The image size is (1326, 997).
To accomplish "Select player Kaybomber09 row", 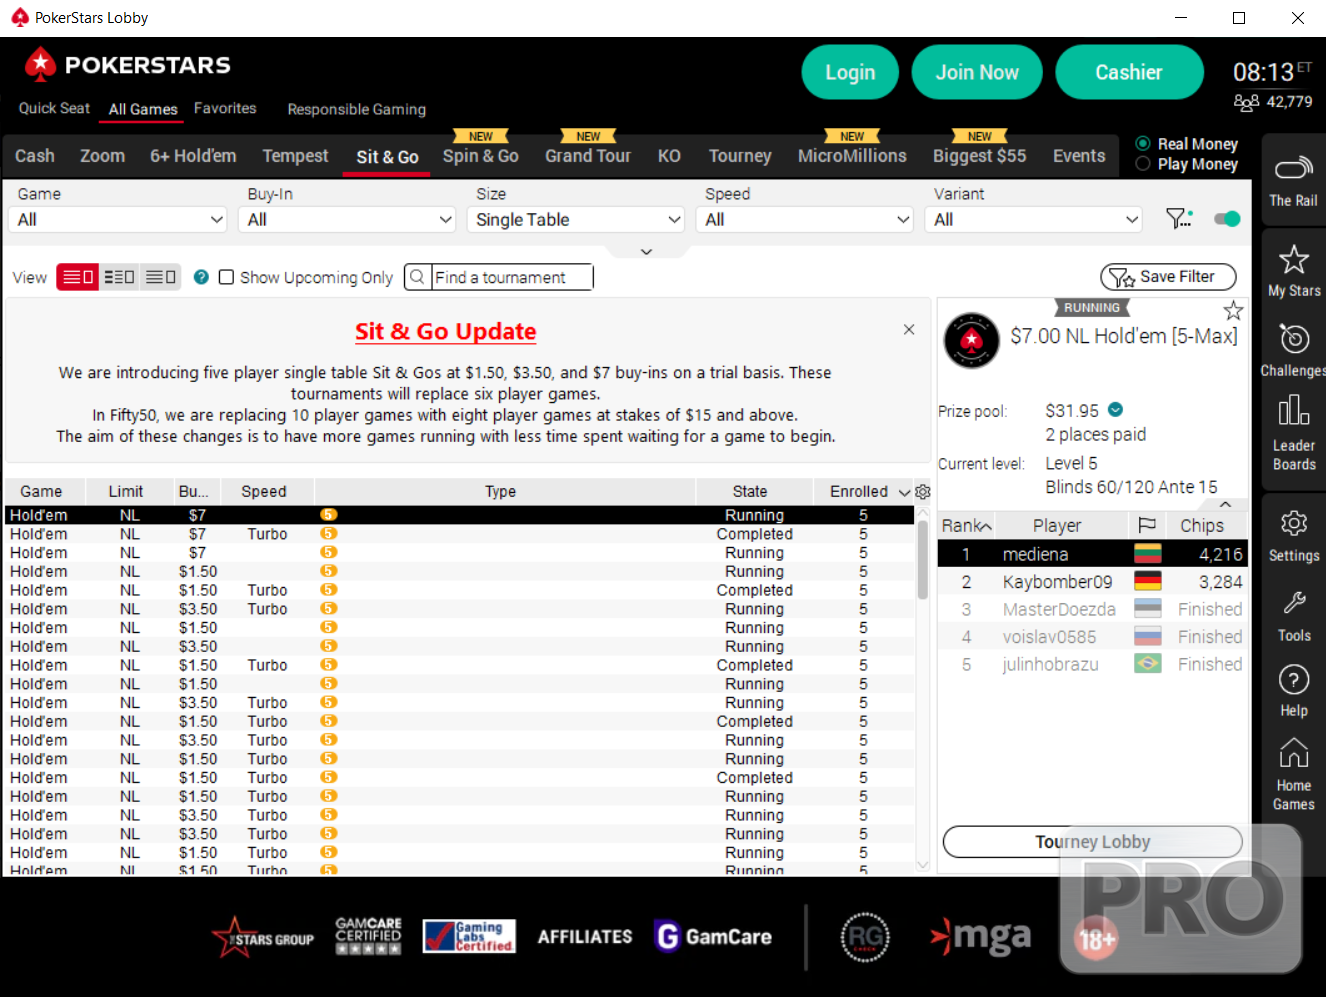I will [x=1092, y=582].
